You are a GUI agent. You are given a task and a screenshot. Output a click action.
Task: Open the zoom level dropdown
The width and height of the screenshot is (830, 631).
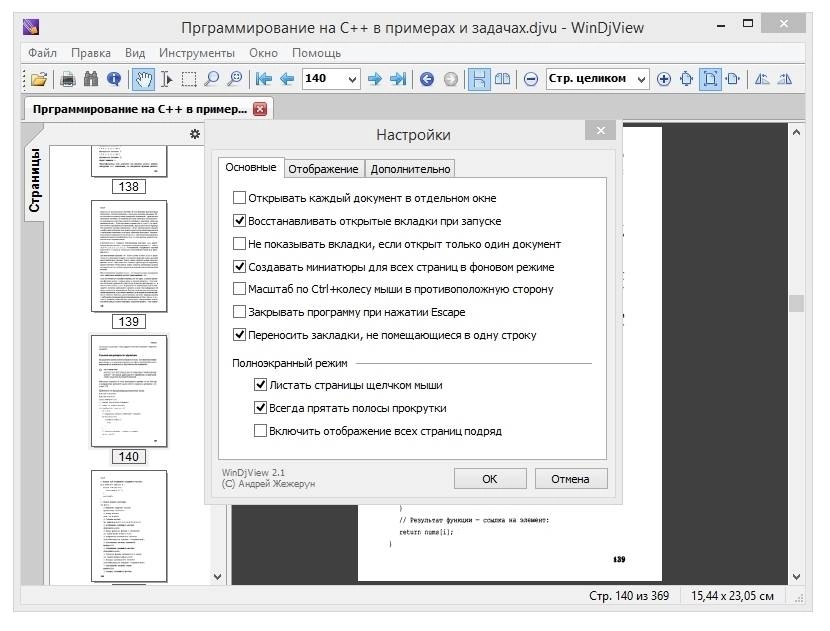pos(641,79)
